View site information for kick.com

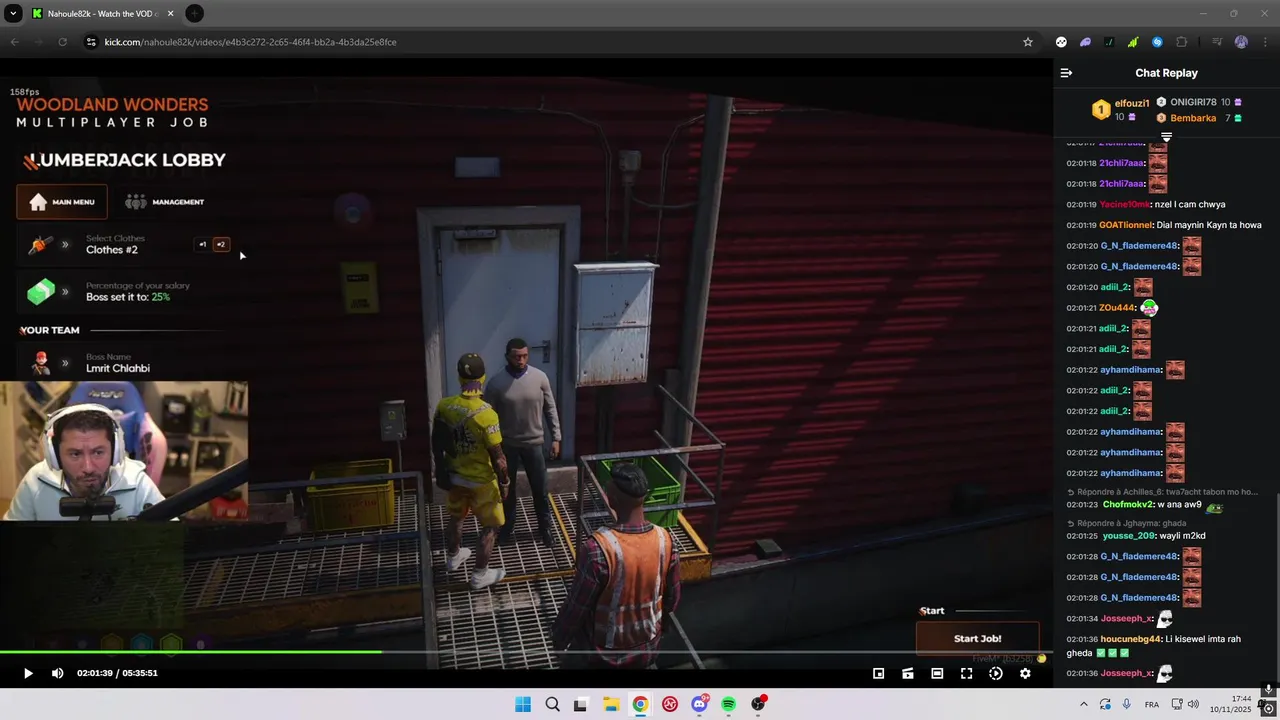click(x=91, y=42)
